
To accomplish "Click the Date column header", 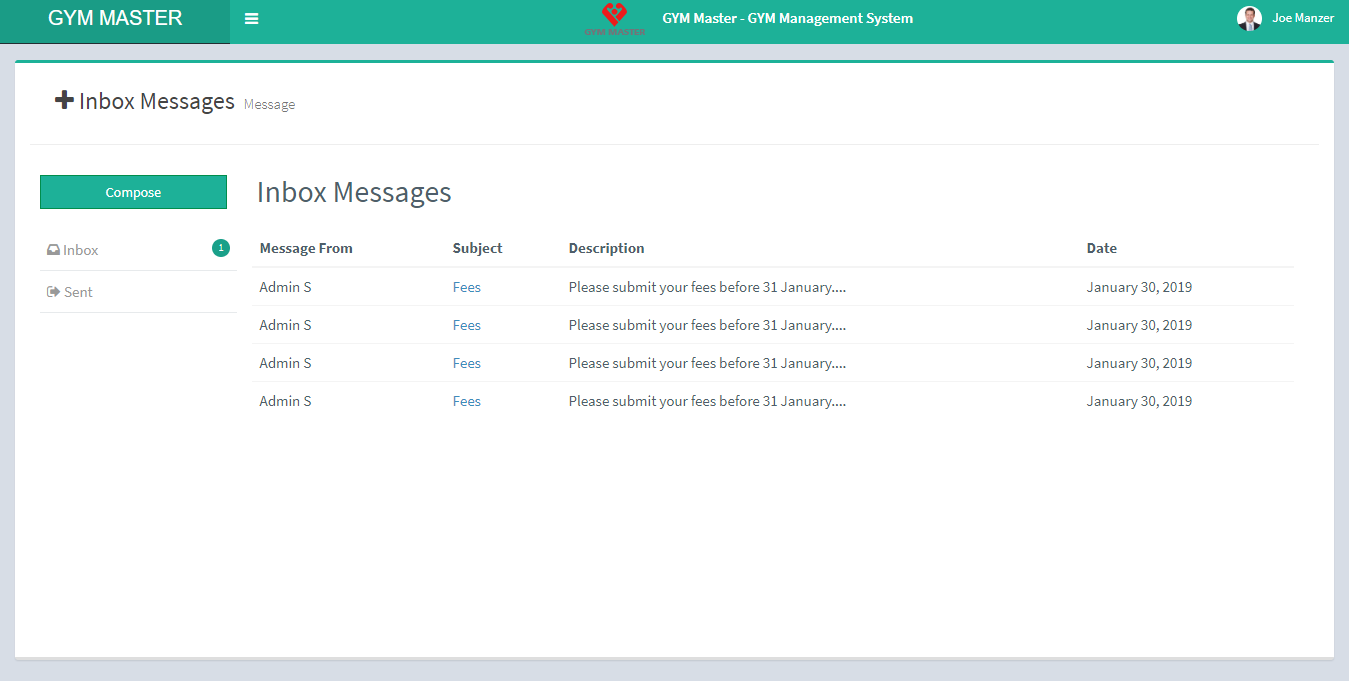I will pyautogui.click(x=1101, y=248).
